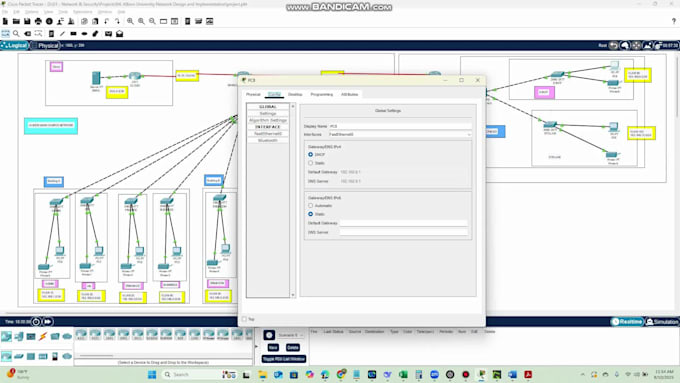Choose Connections lightning bolt category
The width and height of the screenshot is (680, 383).
(x=42, y=336)
